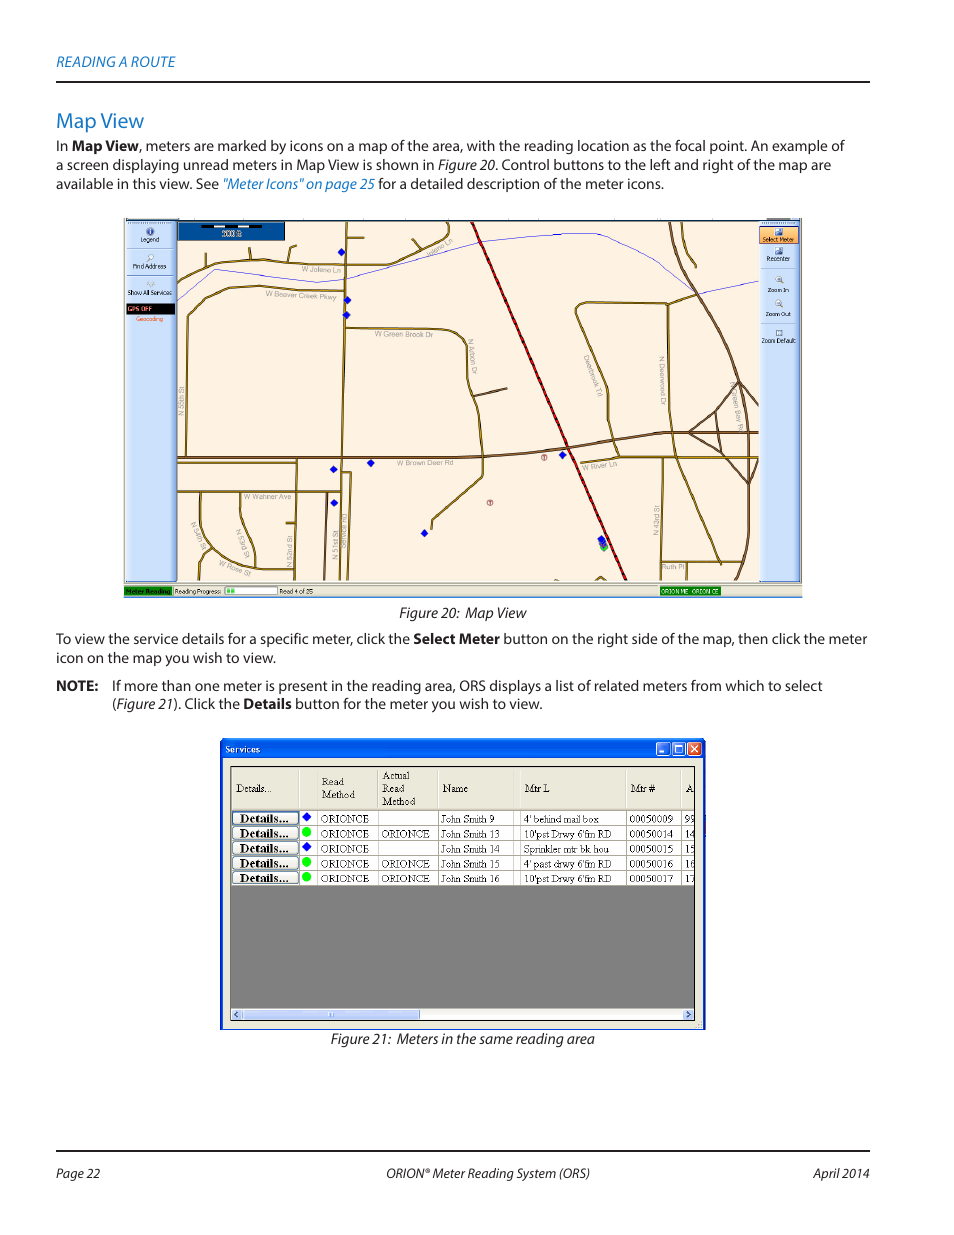The image size is (954, 1235).
Task: Select green-blue meter cluster near railroad bottom
Action: click(602, 544)
